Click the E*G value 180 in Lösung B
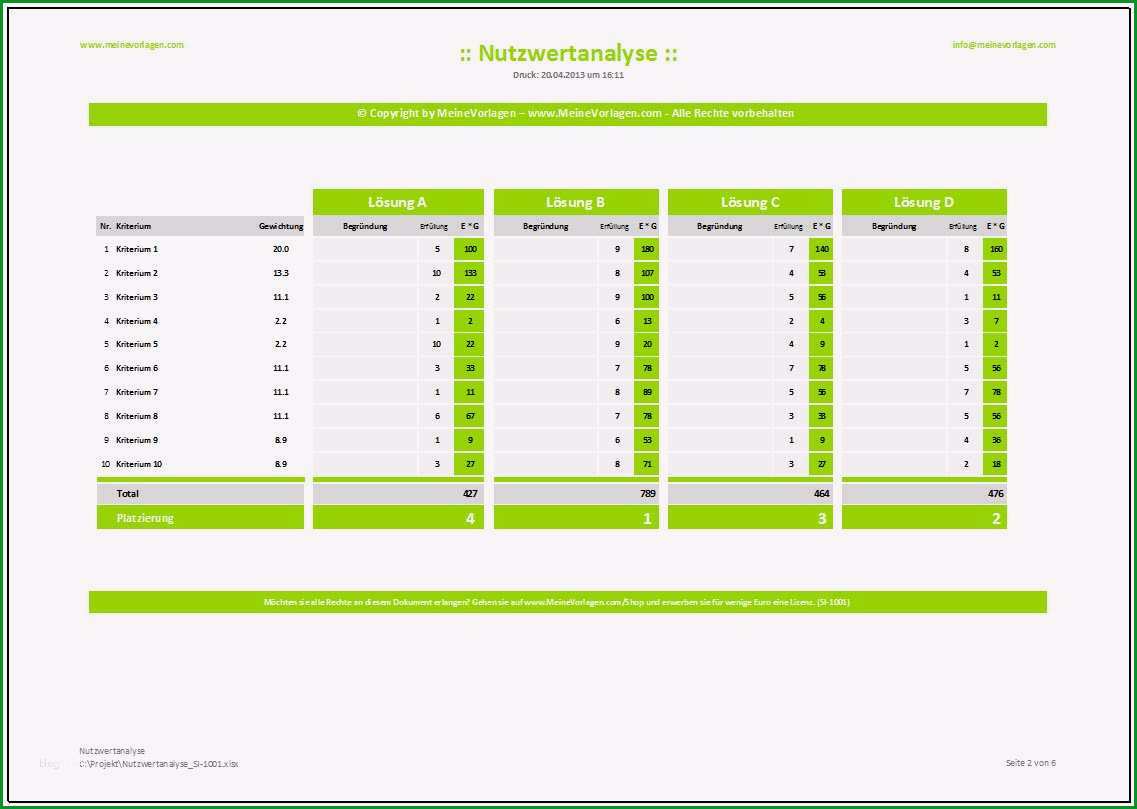Image resolution: width=1137 pixels, height=809 pixels. pyautogui.click(x=647, y=249)
